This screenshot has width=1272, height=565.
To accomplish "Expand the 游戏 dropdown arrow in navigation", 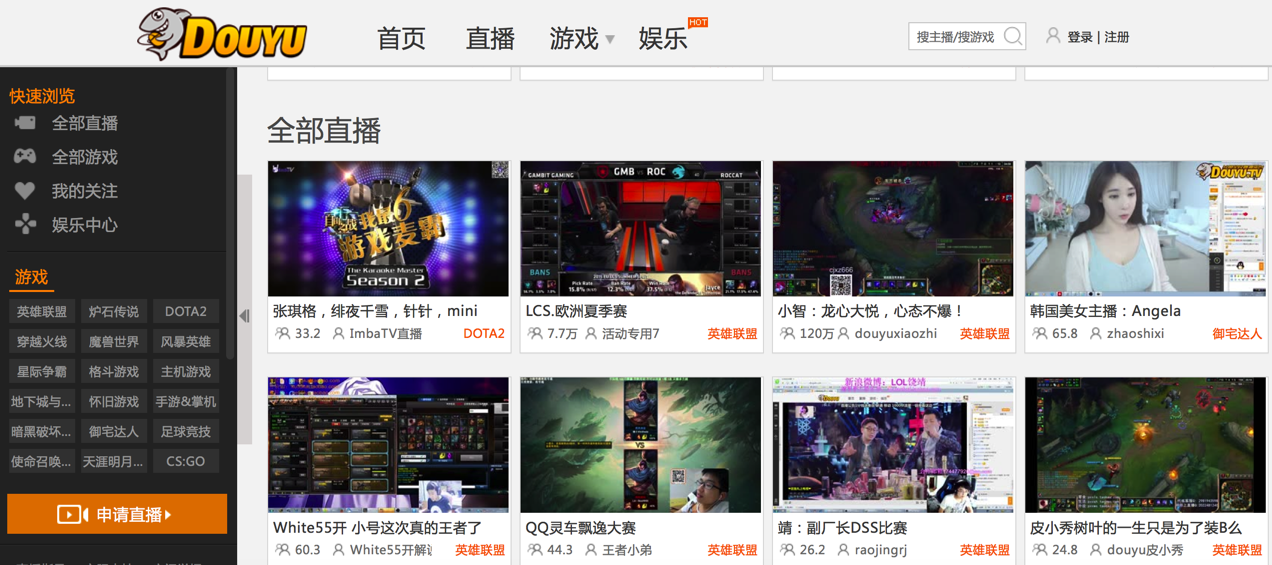I will pos(610,40).
